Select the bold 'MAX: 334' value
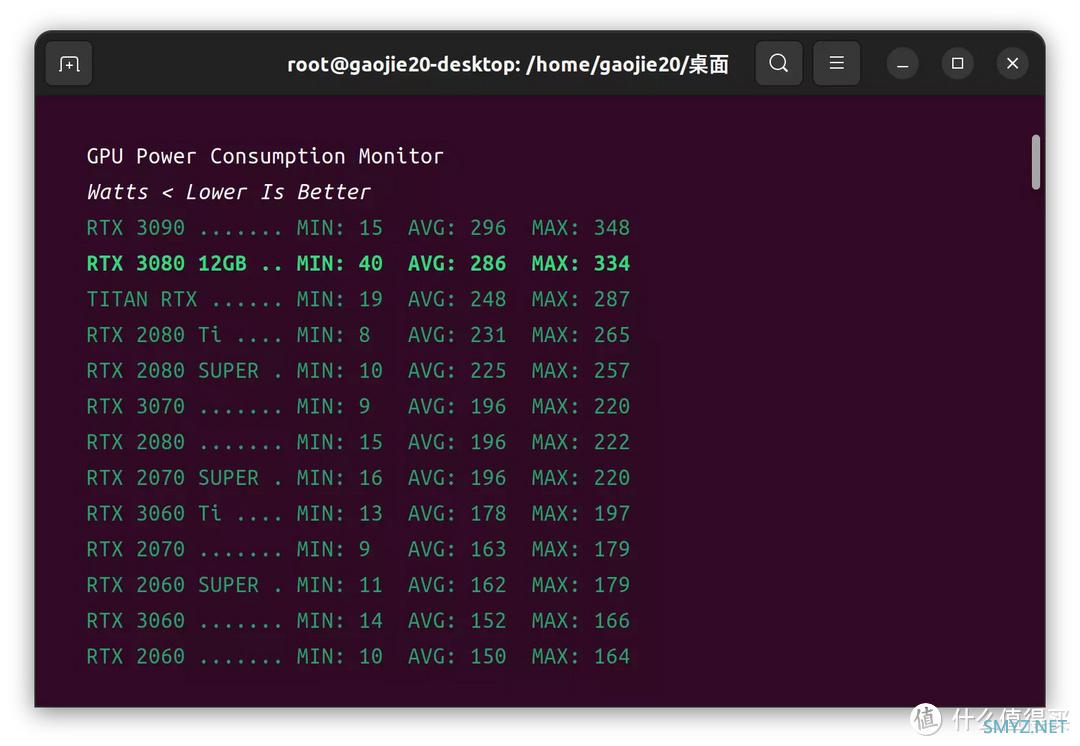This screenshot has height=746, width=1080. pyautogui.click(x=581, y=264)
